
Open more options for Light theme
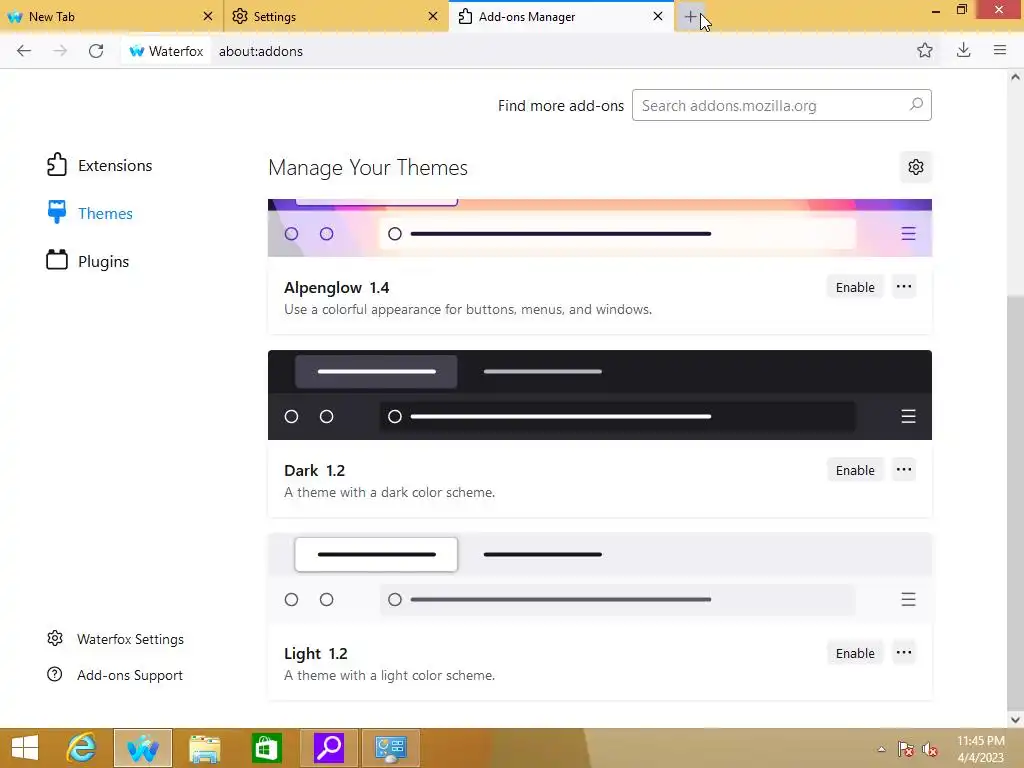coord(904,652)
